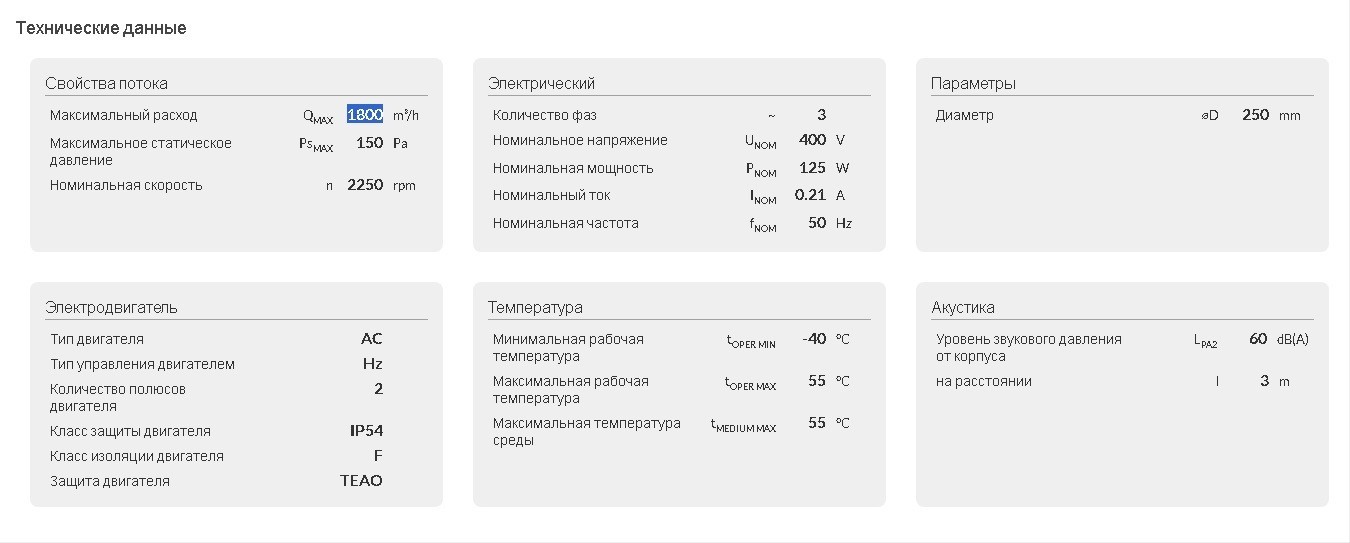The width and height of the screenshot is (1350, 543).
Task: Click the Электрический section title
Action: tap(541, 83)
